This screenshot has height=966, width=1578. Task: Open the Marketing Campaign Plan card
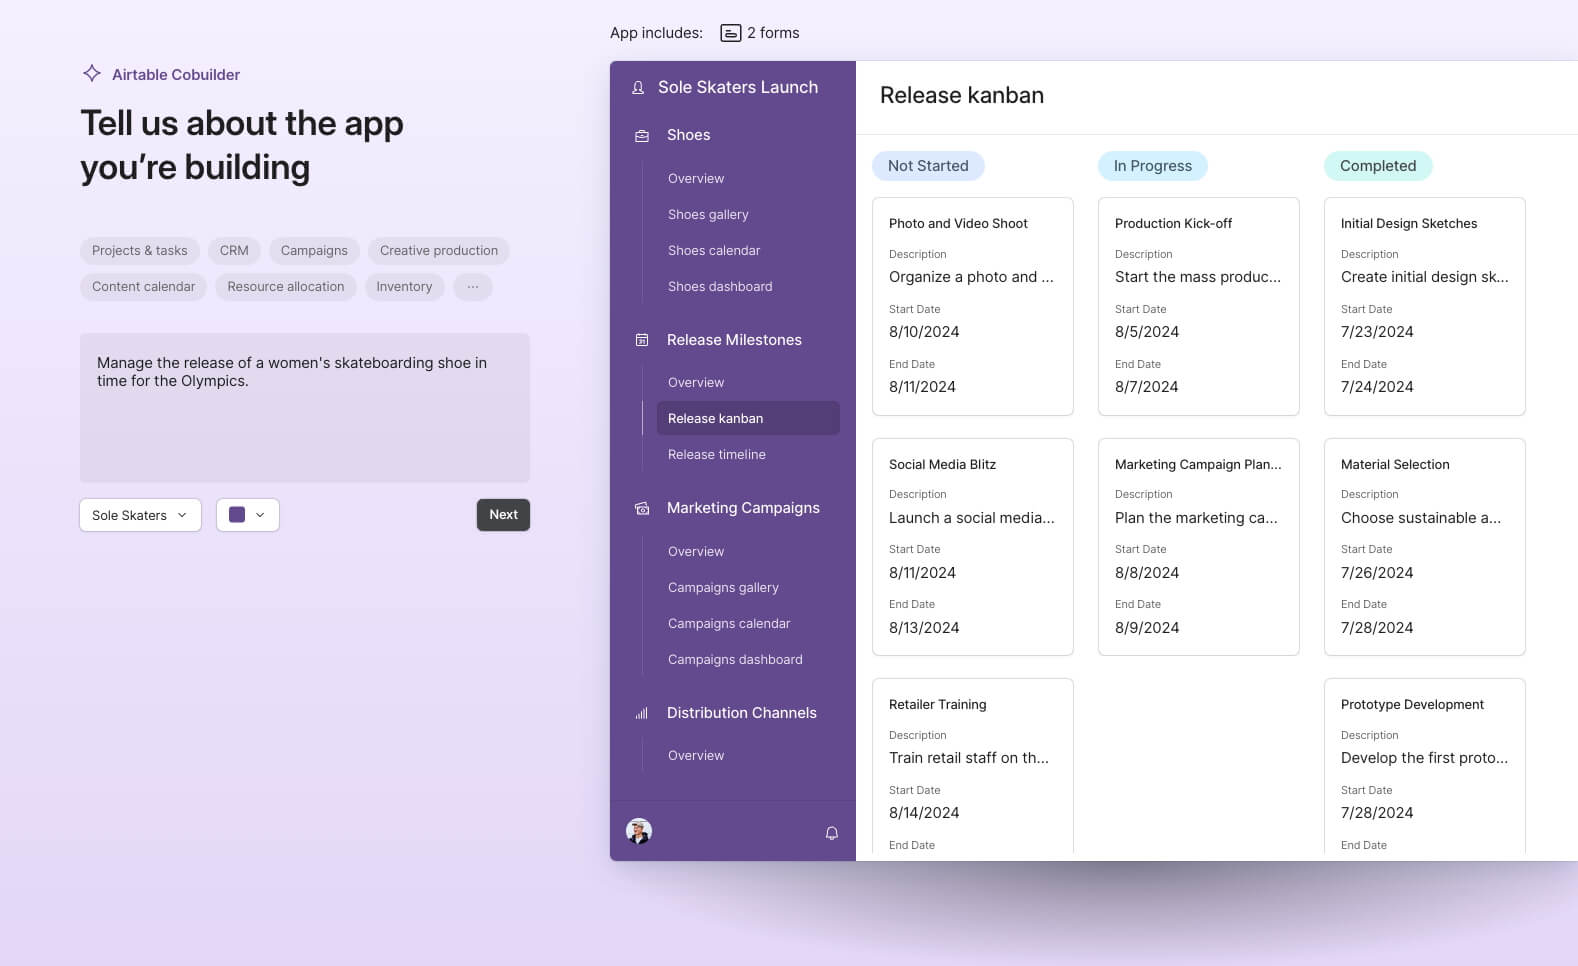pyautogui.click(x=1199, y=547)
